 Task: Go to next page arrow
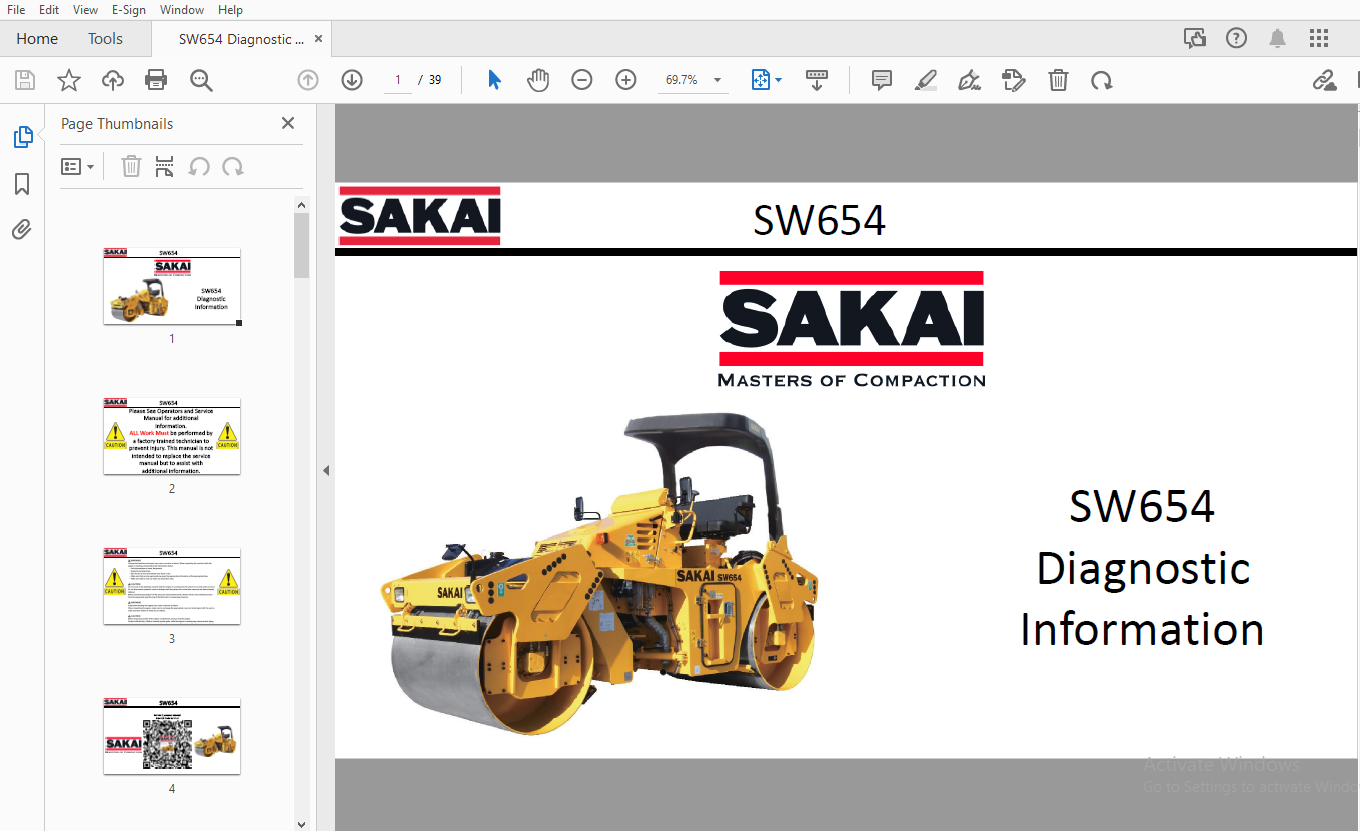pos(352,80)
